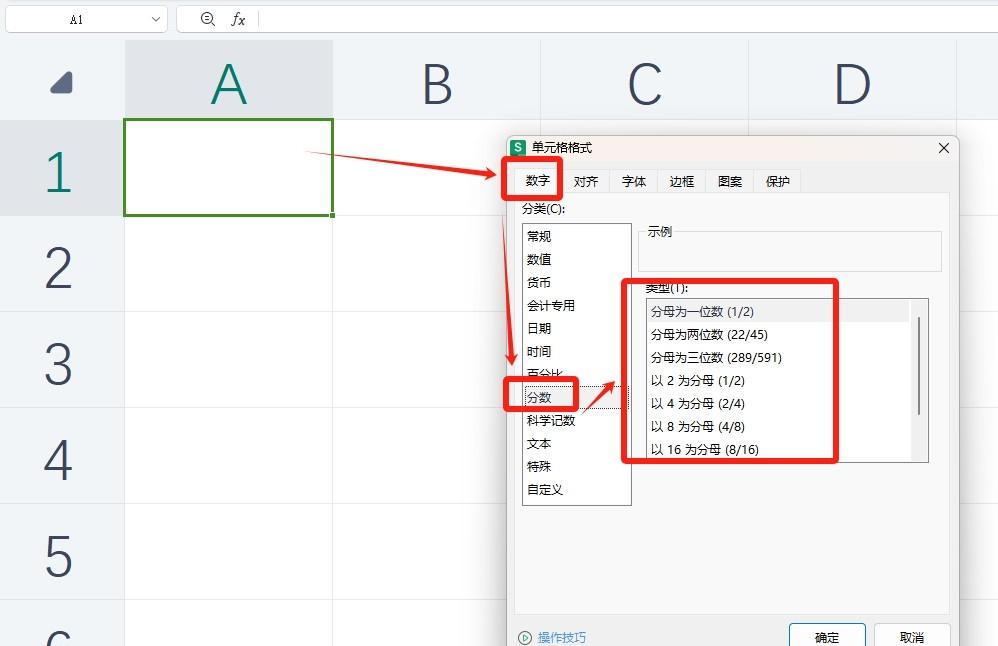Open the 边框 tab

point(682,181)
